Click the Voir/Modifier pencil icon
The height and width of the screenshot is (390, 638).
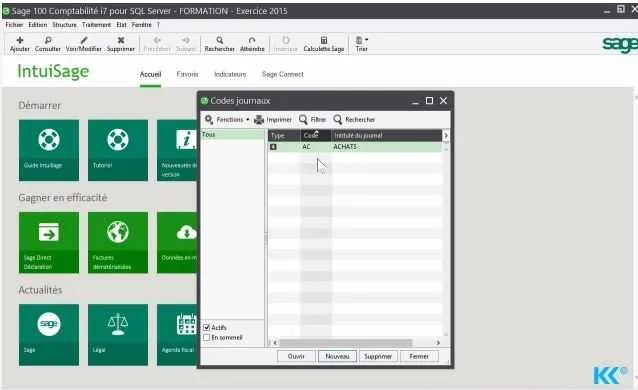point(83,40)
